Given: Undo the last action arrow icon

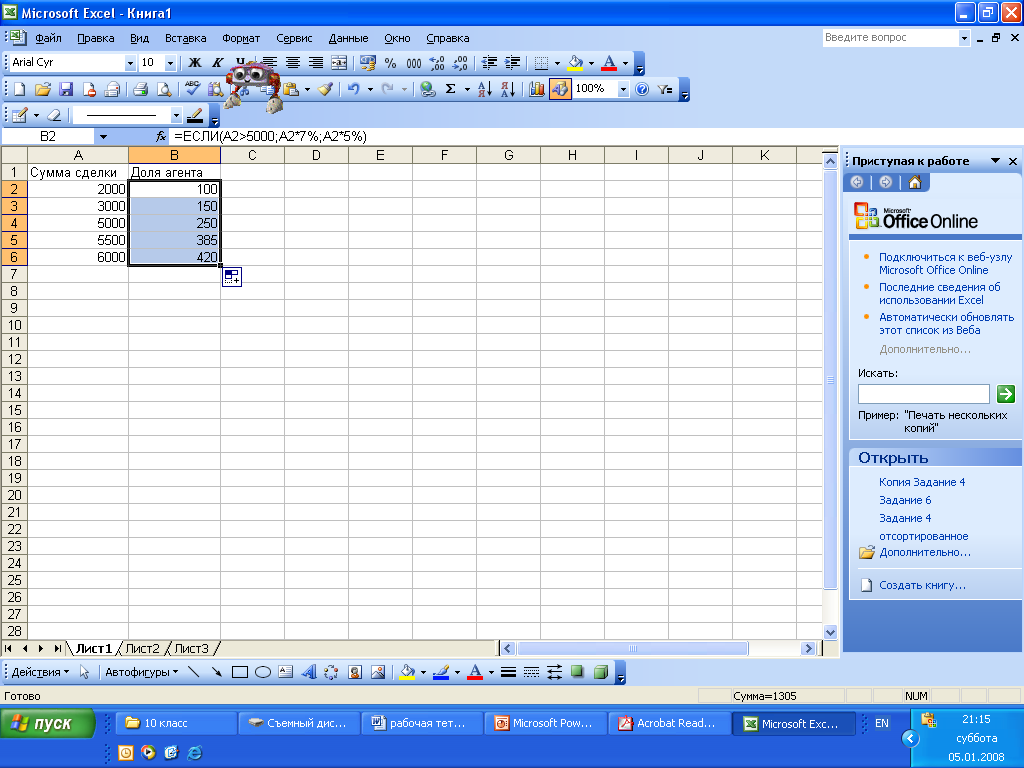Looking at the screenshot, I should (x=354, y=89).
